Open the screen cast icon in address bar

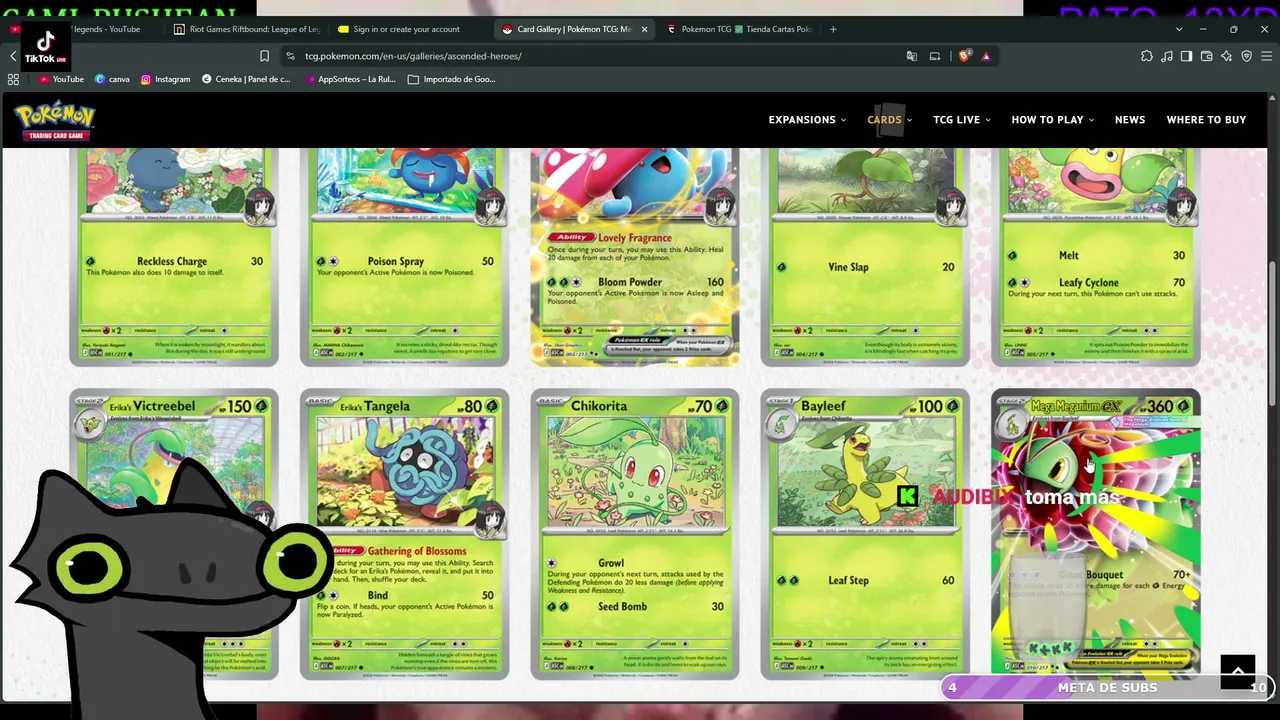point(935,56)
